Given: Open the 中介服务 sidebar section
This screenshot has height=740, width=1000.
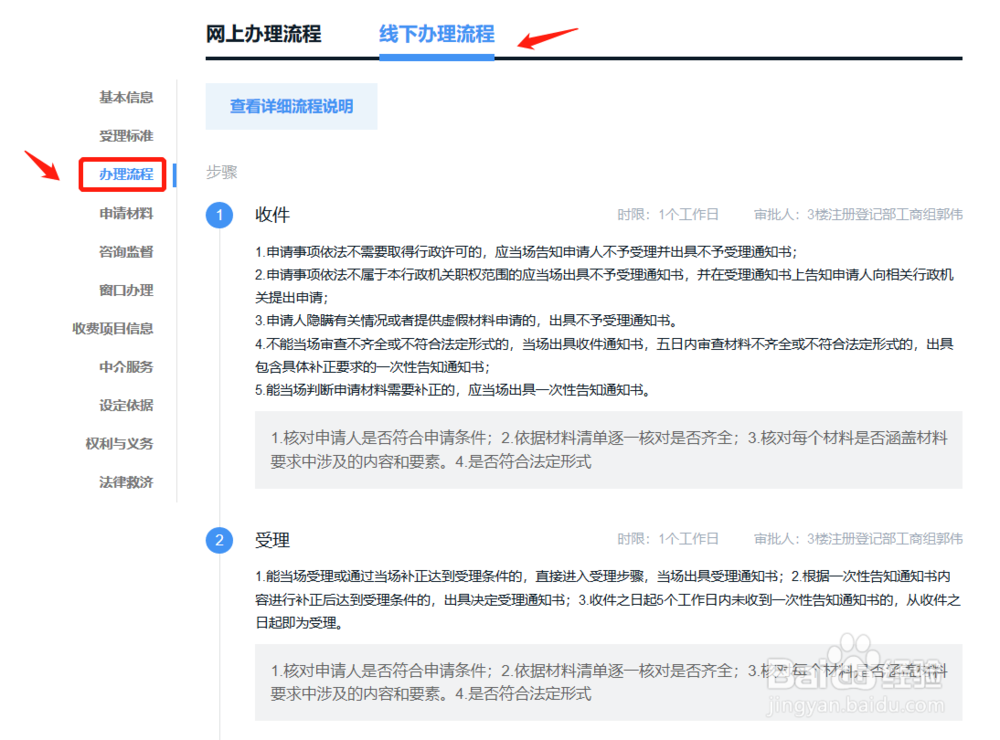Looking at the screenshot, I should click(x=126, y=367).
